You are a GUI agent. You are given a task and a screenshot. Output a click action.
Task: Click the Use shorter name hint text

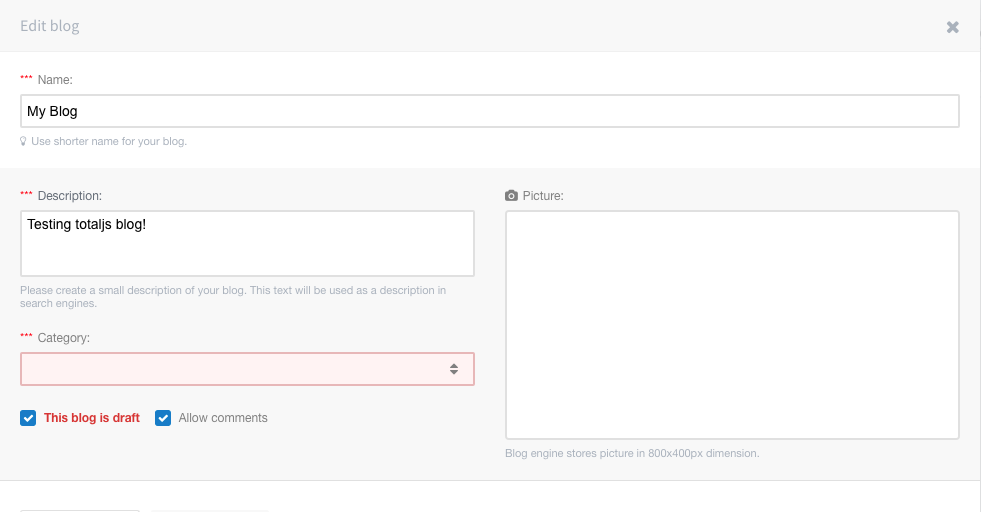coord(109,141)
